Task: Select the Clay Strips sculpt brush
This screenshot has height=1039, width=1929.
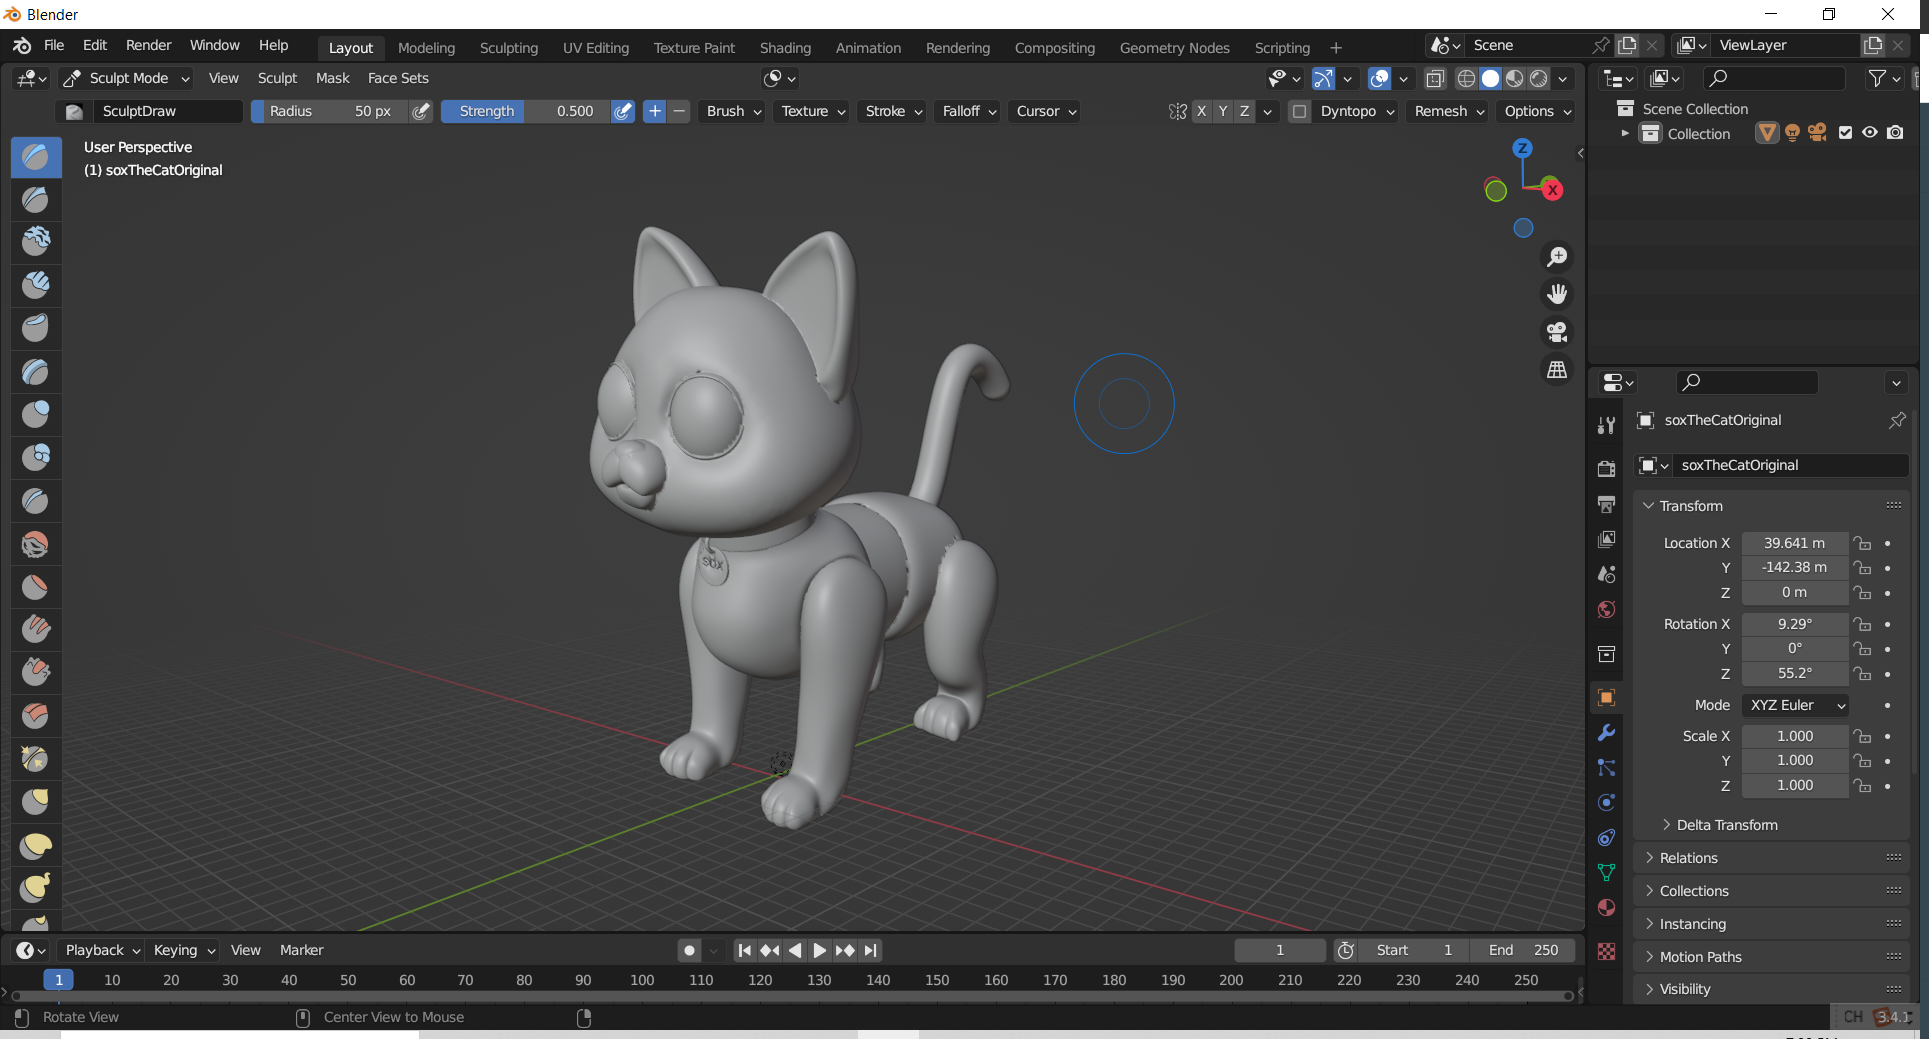Action: 36,284
